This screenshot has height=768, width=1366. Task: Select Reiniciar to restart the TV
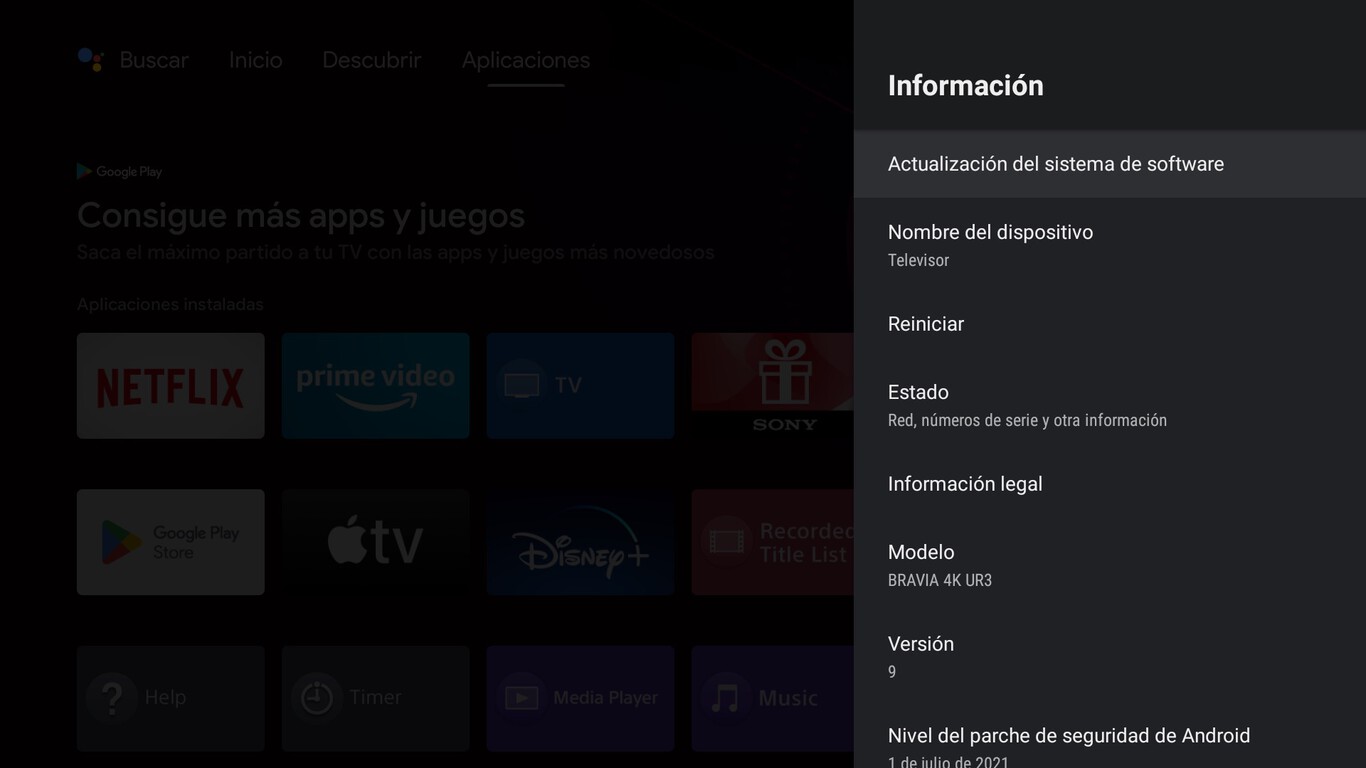coord(926,323)
